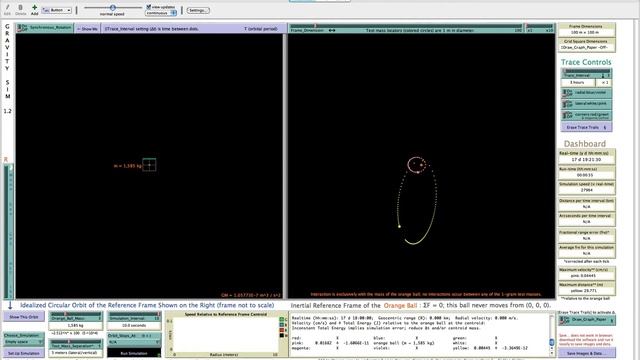Screen dimensions: 640x360
Task: Open the Choose_Simulation dropdown
Action: (x=24, y=338)
